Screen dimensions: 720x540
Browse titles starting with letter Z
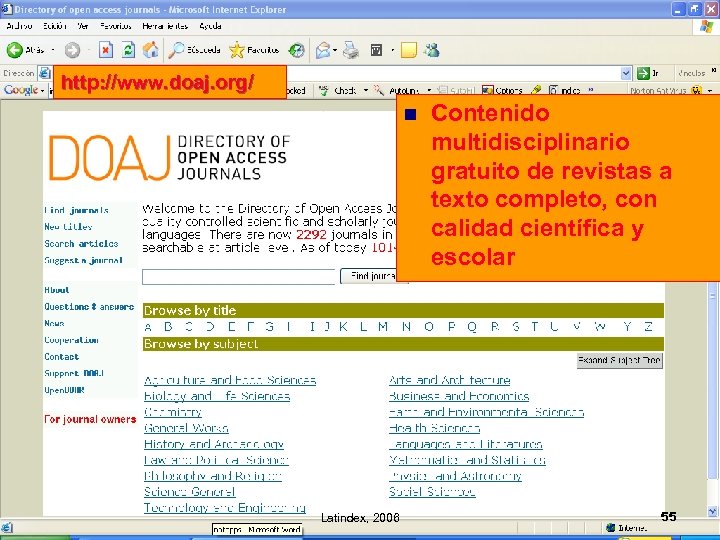(648, 327)
